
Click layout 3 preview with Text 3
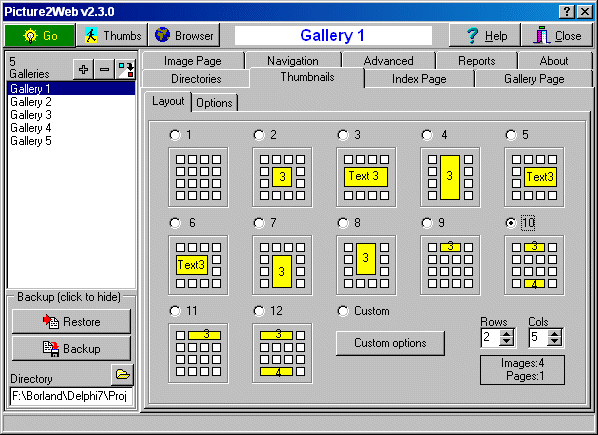point(366,177)
